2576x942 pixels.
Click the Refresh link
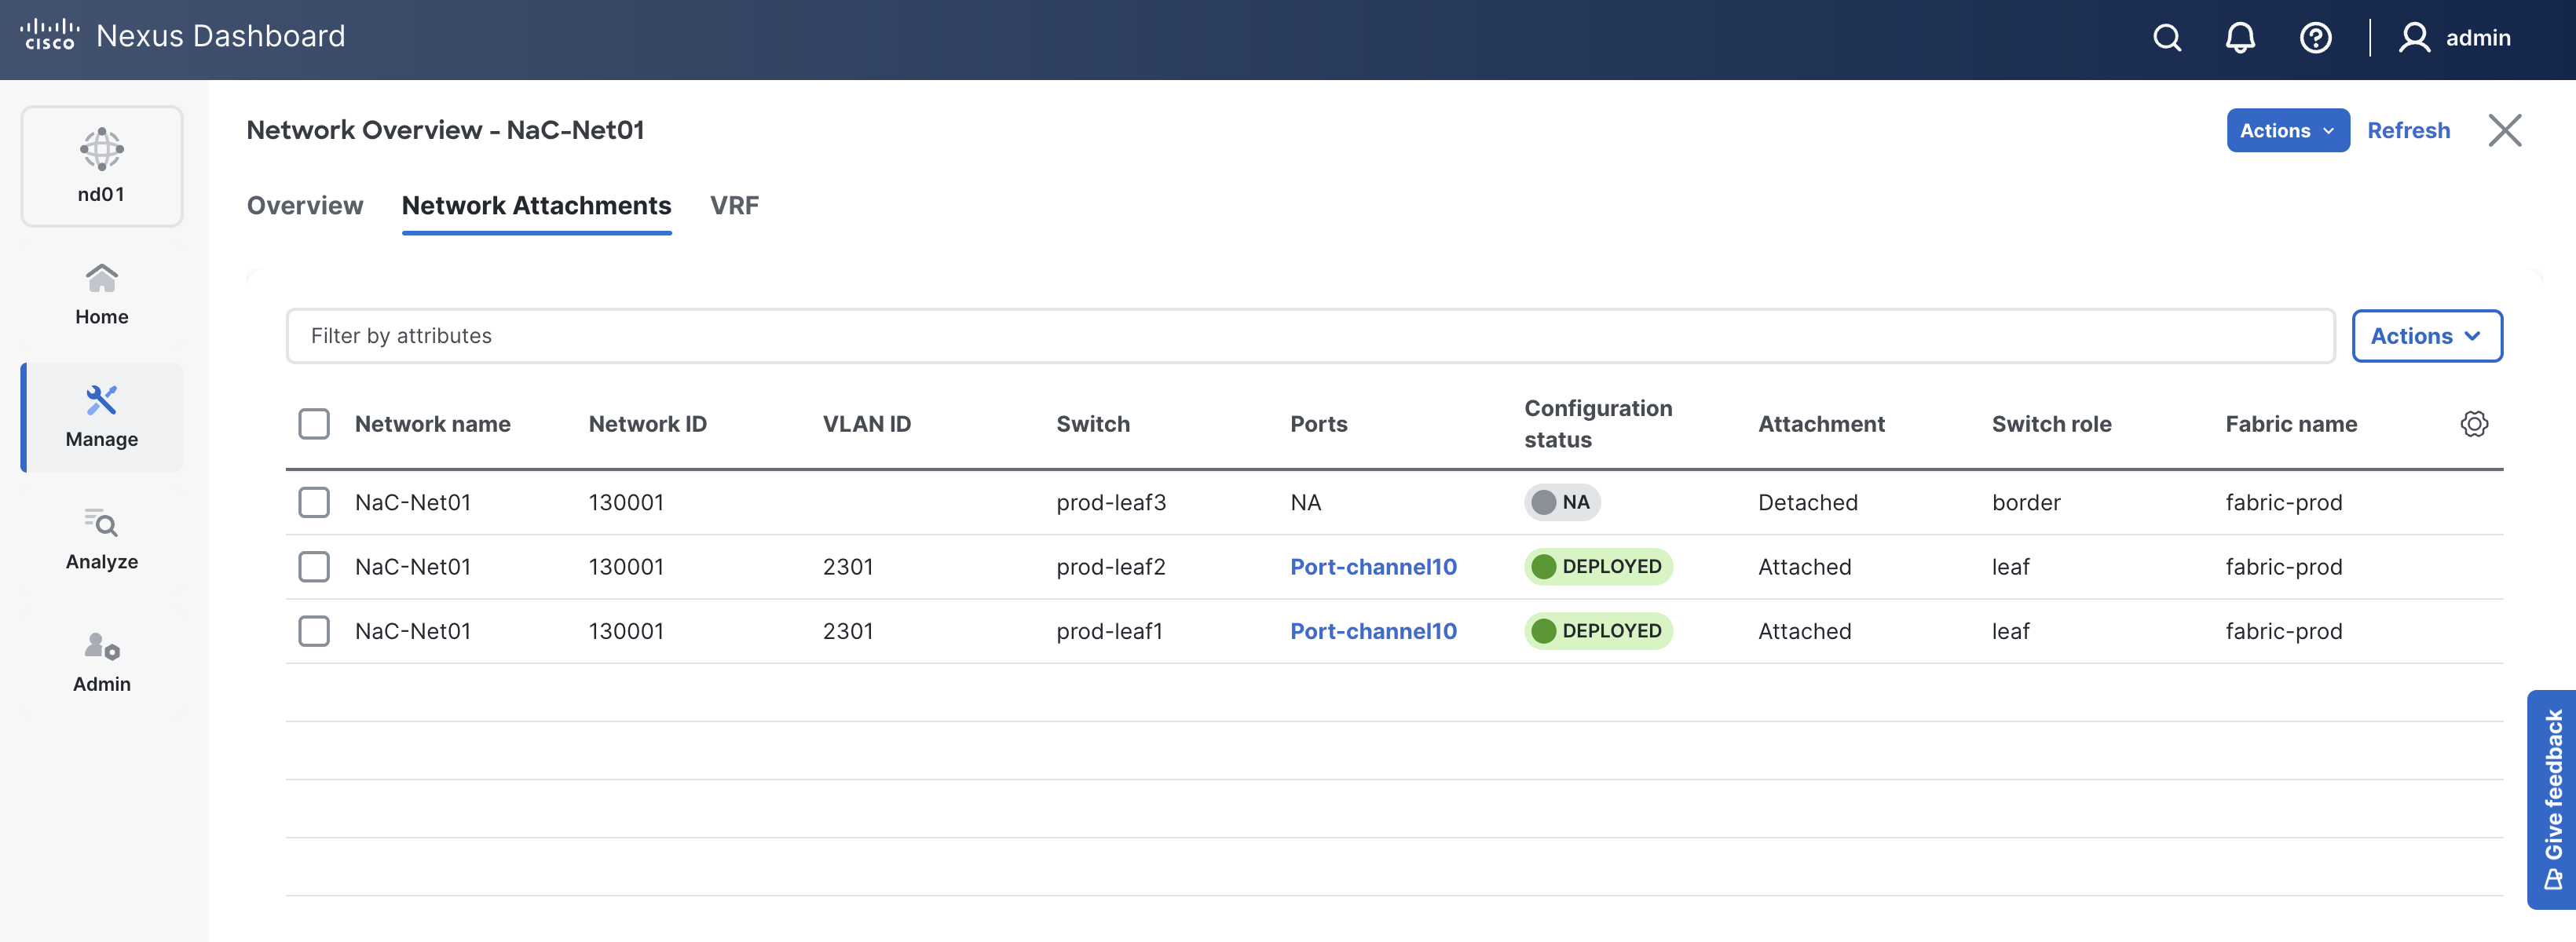click(2408, 131)
